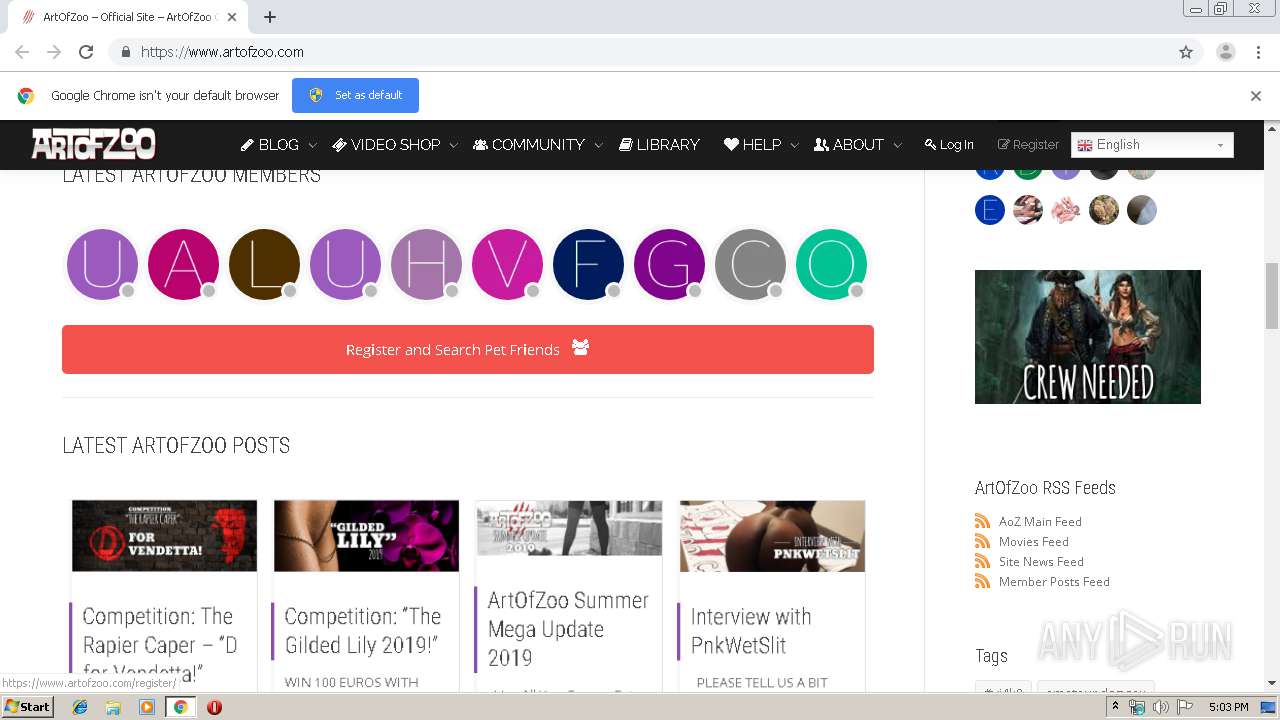Screen dimensions: 1280x720
Task: Click the Log In link
Action: click(949, 145)
